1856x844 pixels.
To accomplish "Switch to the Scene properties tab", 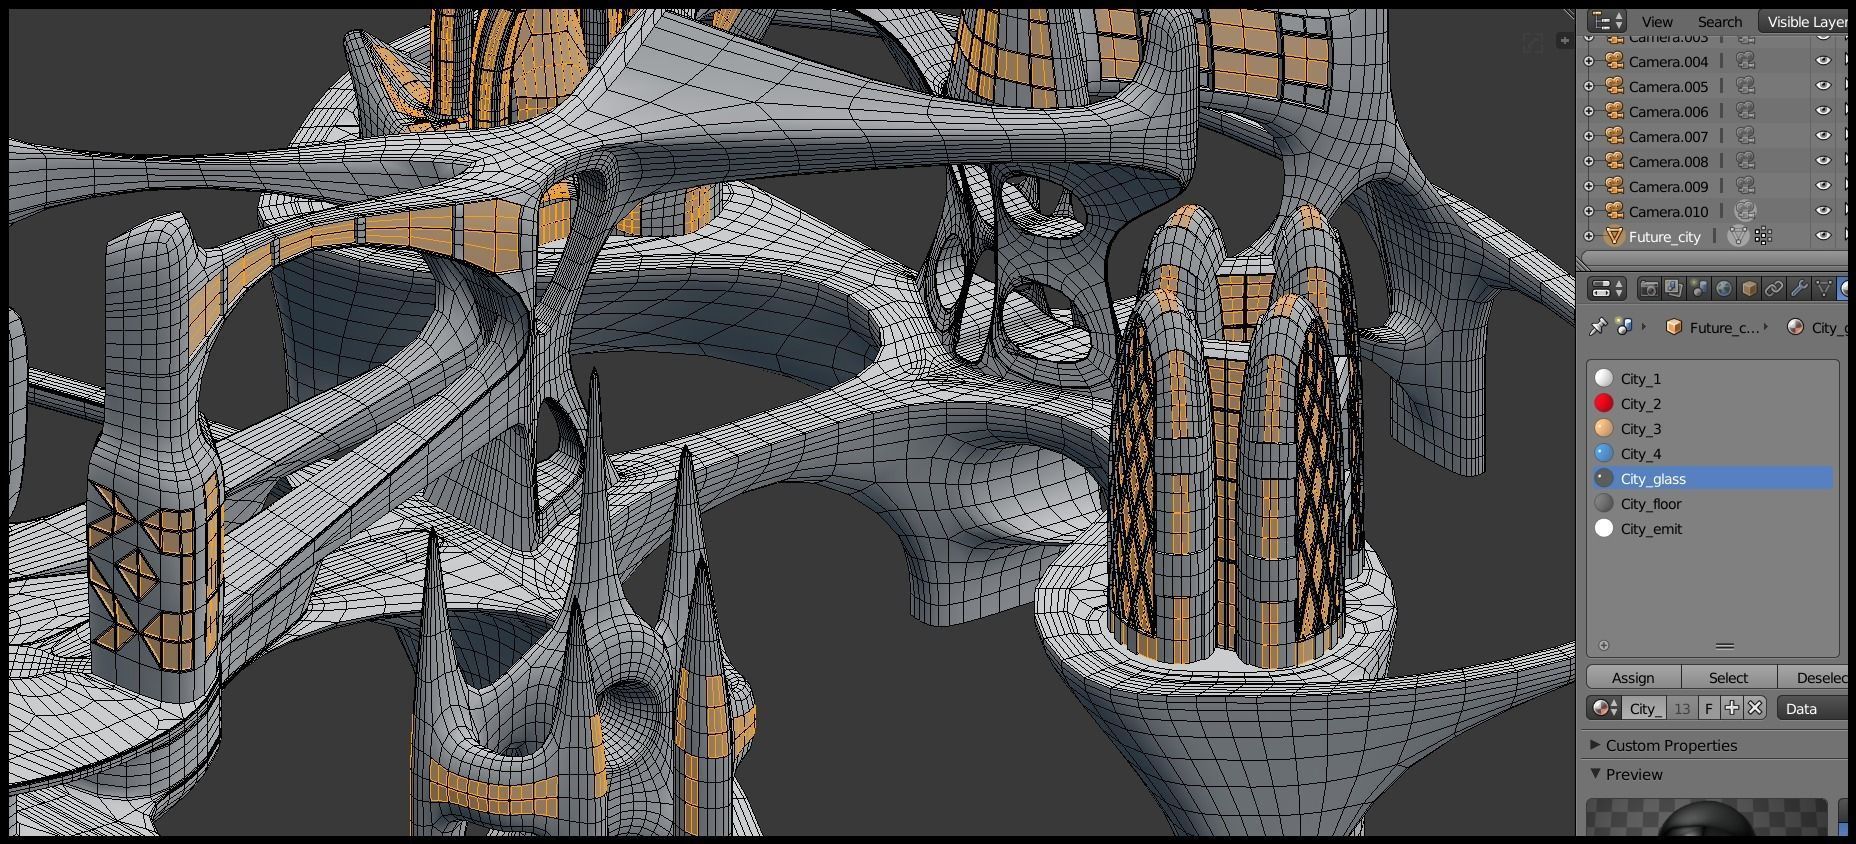I will 1699,289.
